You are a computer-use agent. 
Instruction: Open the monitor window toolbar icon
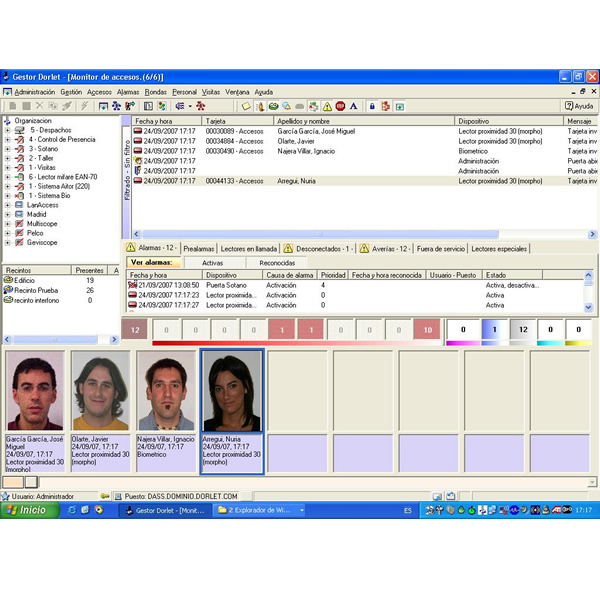click(103, 106)
